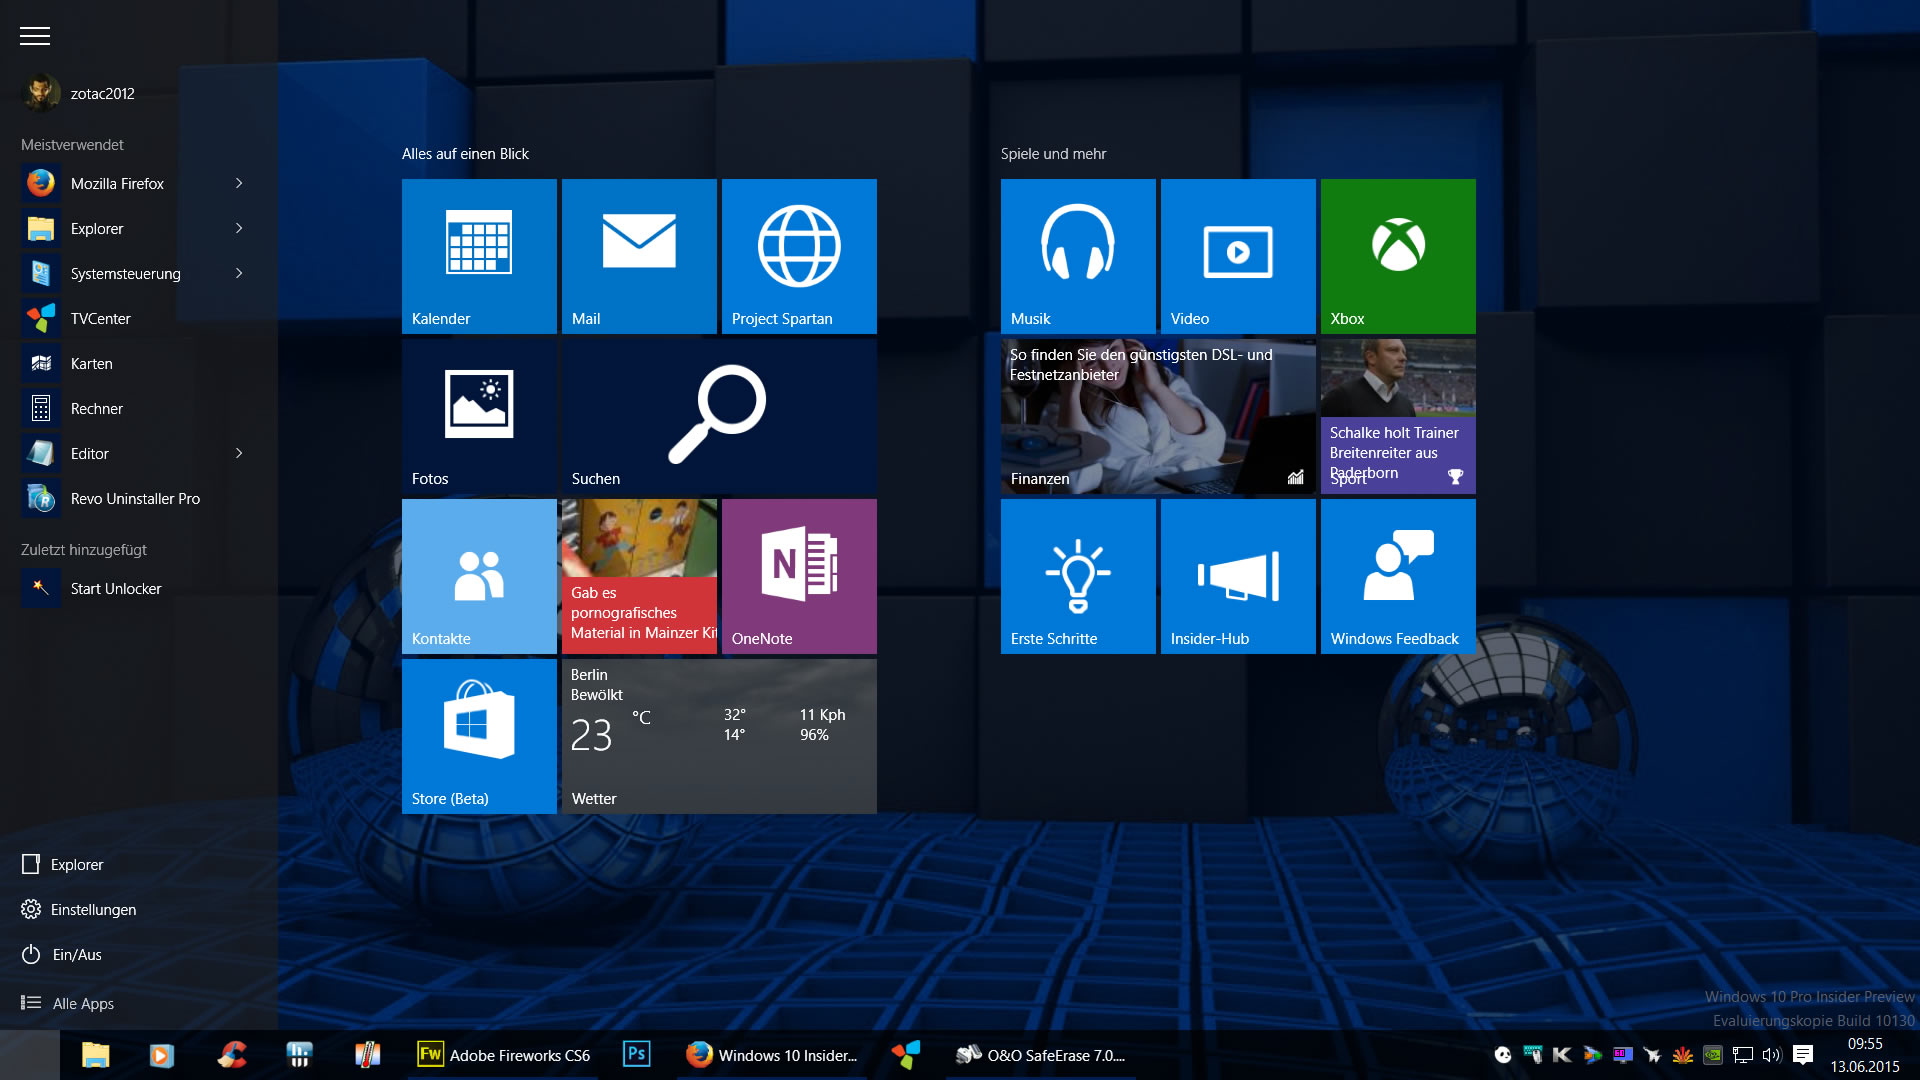Open Einstellungen from the start menu
The height and width of the screenshot is (1080, 1920).
tap(78, 909)
